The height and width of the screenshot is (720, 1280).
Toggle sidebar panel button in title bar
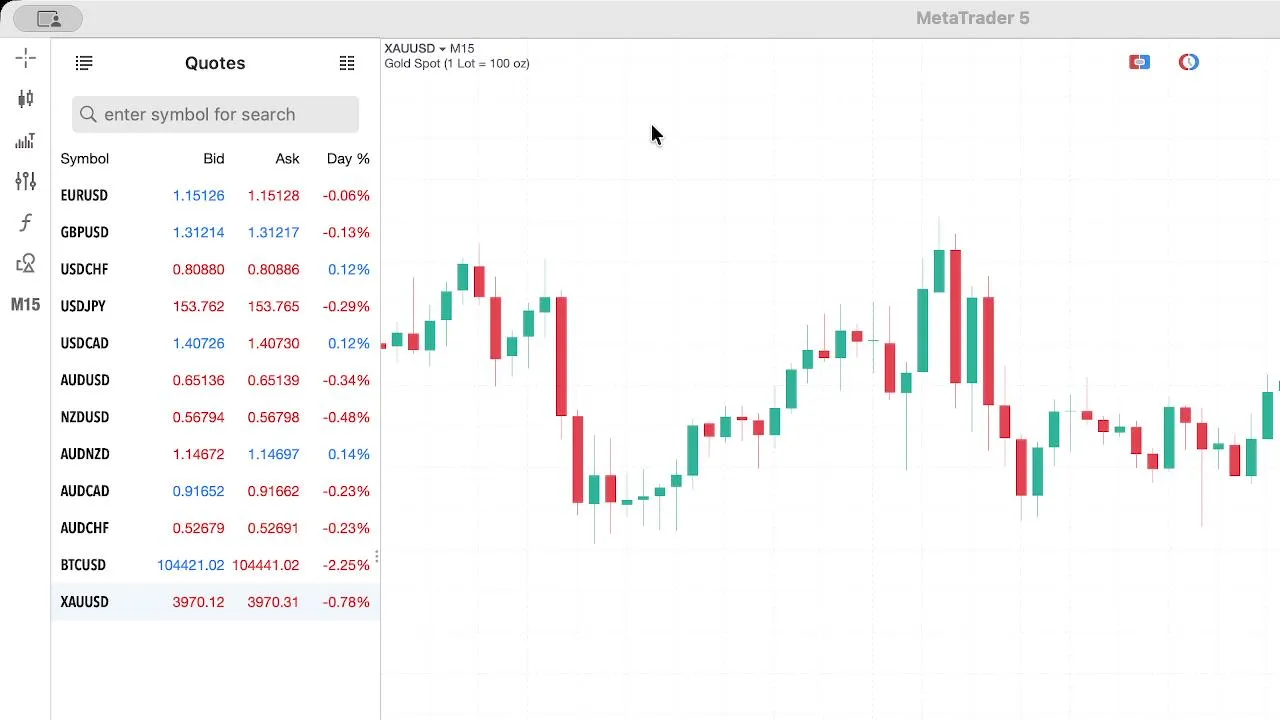tap(48, 18)
